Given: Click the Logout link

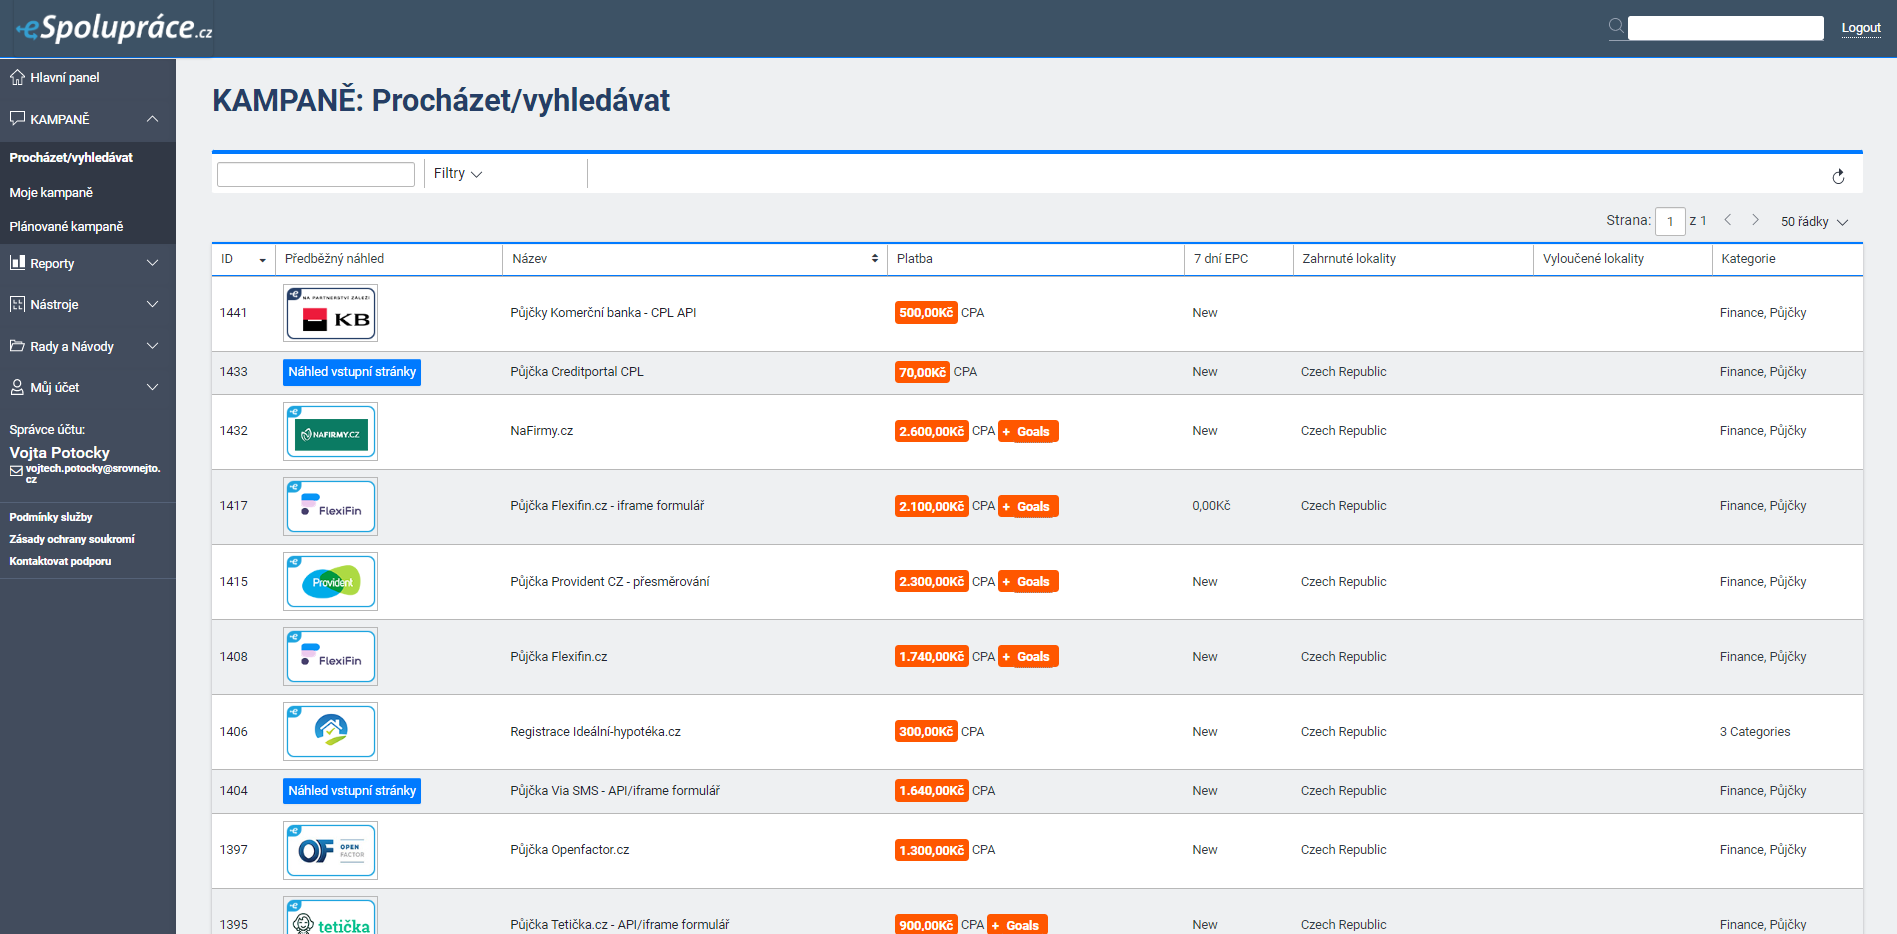Looking at the screenshot, I should [x=1861, y=28].
